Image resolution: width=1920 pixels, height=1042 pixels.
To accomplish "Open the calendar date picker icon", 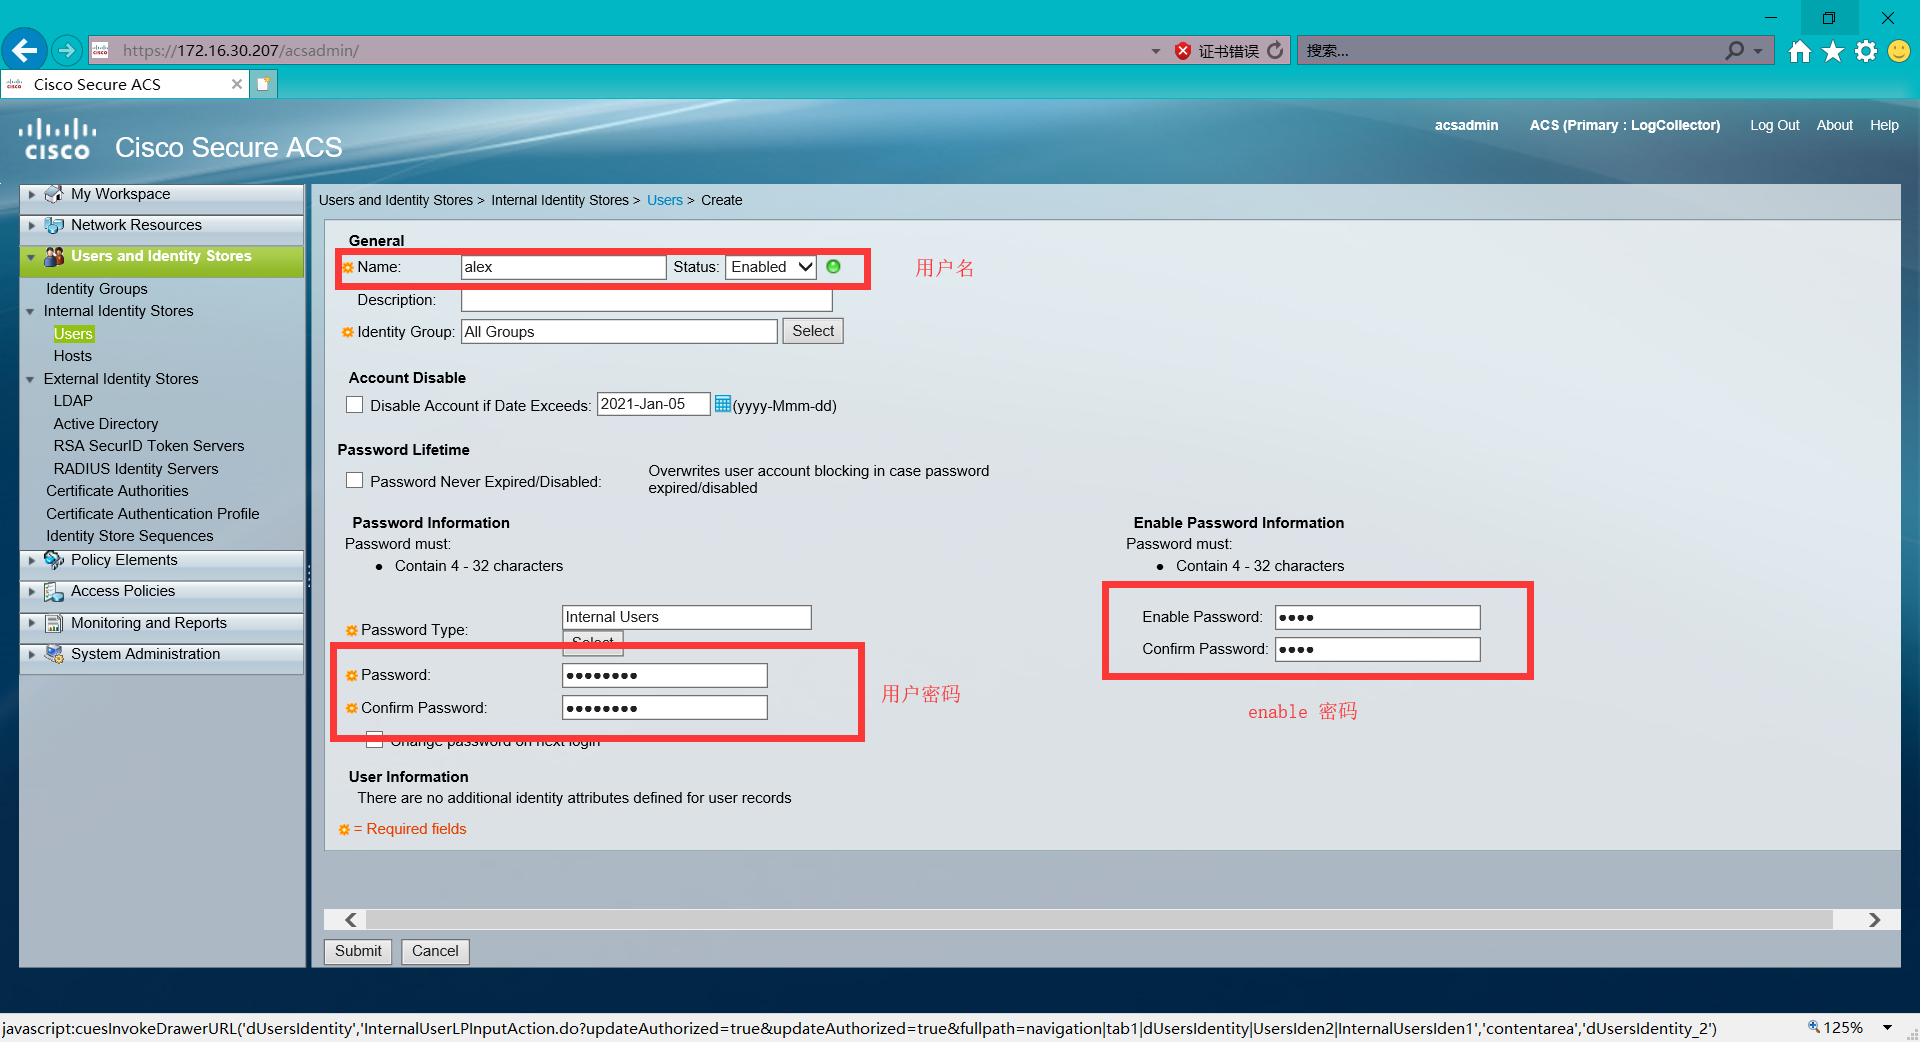I will tap(723, 404).
